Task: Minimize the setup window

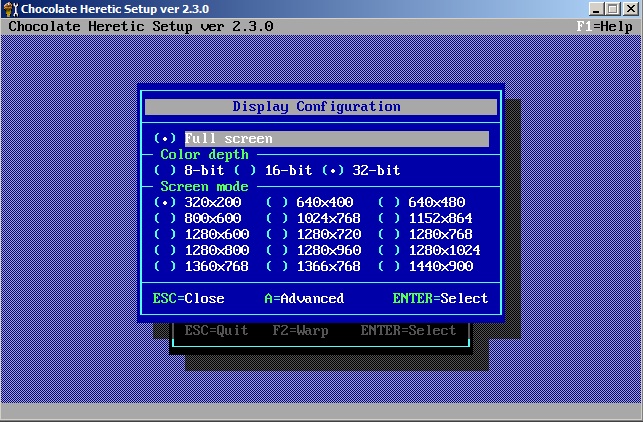Action: (596, 9)
